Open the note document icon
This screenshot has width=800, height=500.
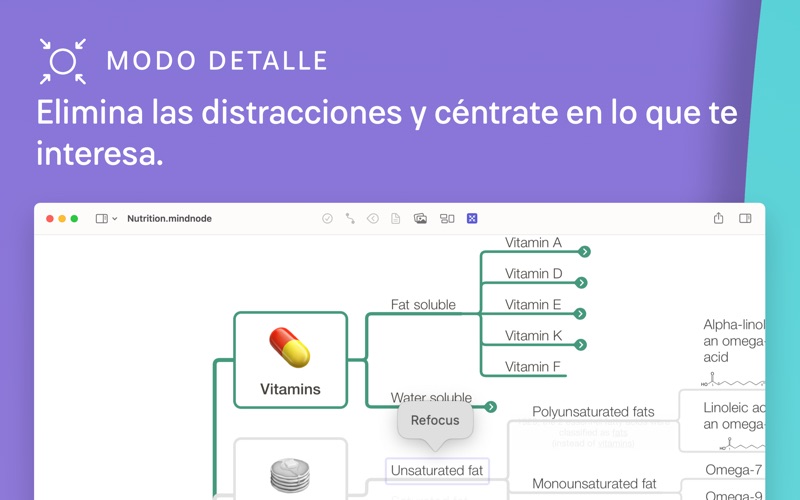pos(395,218)
